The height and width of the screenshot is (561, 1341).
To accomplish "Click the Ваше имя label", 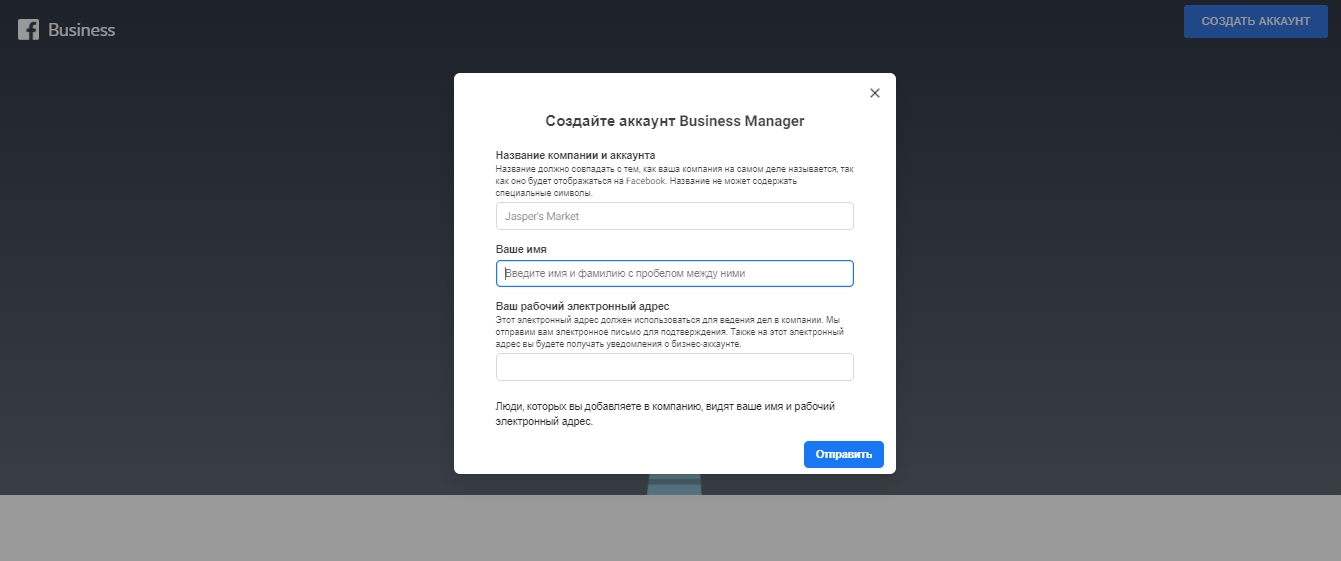I will [x=521, y=249].
